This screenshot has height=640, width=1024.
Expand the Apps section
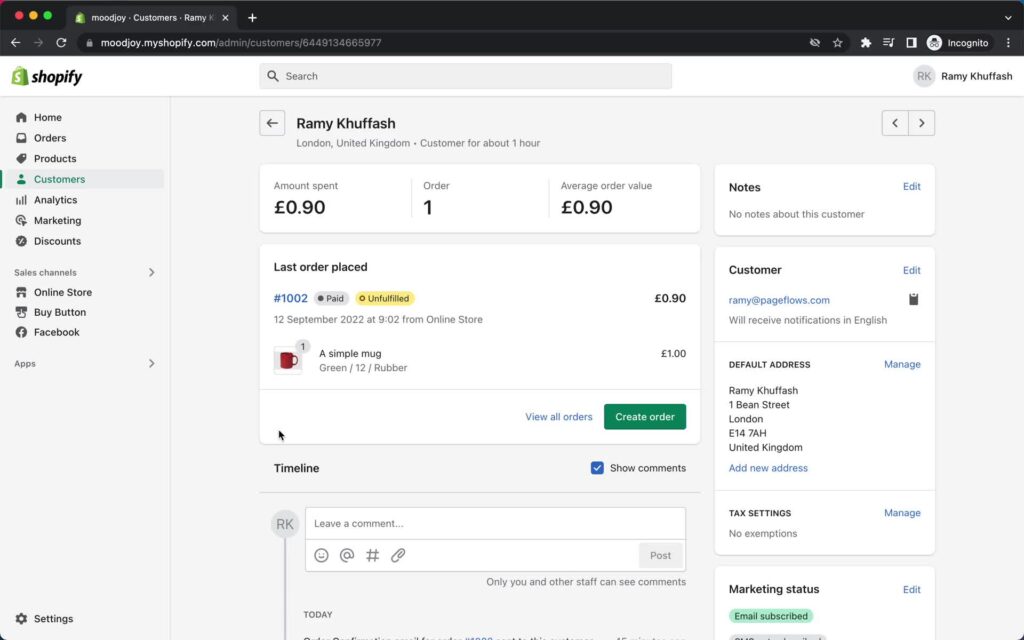(x=151, y=363)
